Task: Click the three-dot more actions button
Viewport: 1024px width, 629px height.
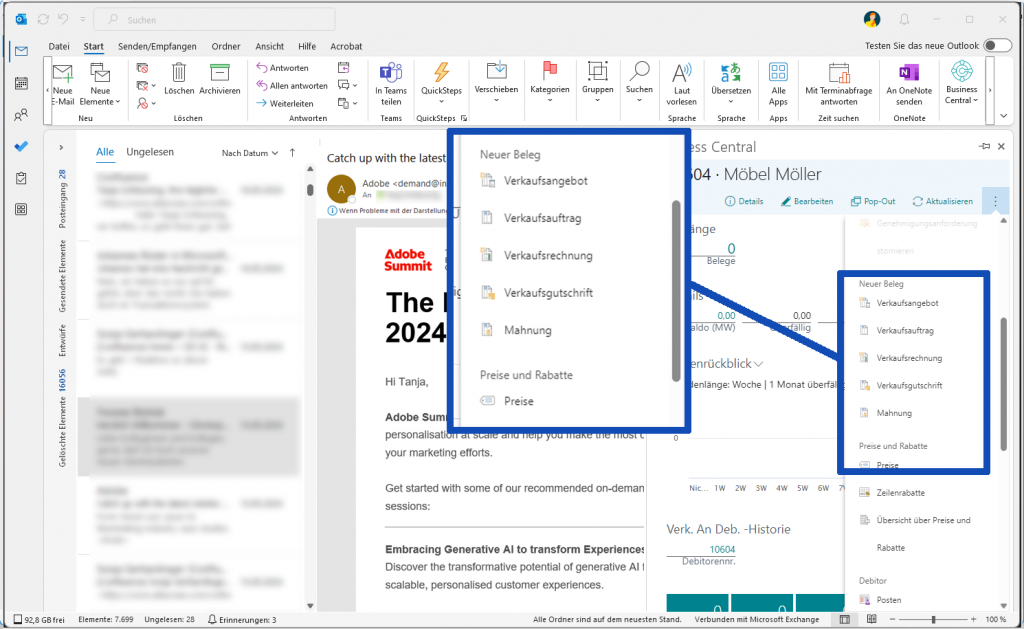Action: (995, 201)
